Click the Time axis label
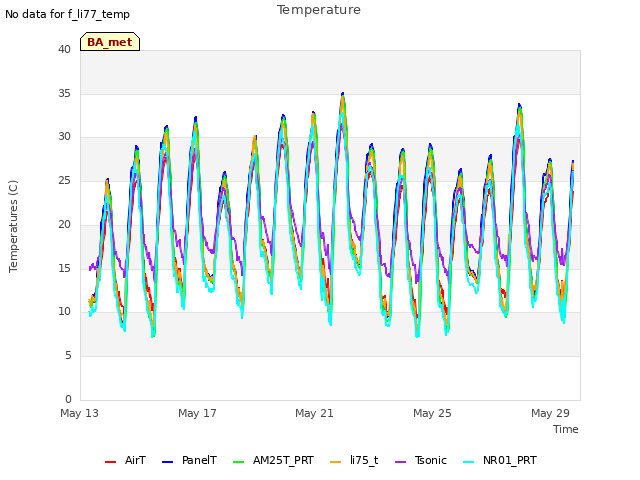The image size is (640, 480). tap(566, 429)
